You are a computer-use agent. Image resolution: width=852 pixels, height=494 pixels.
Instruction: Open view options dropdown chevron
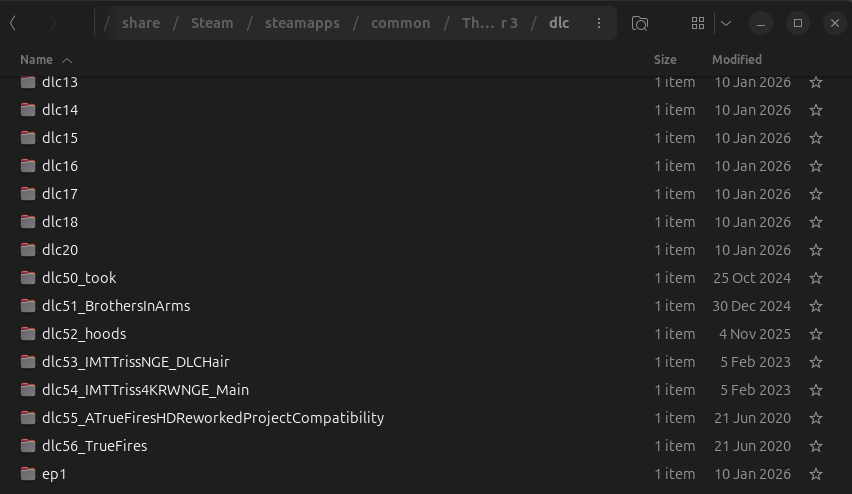tap(726, 23)
